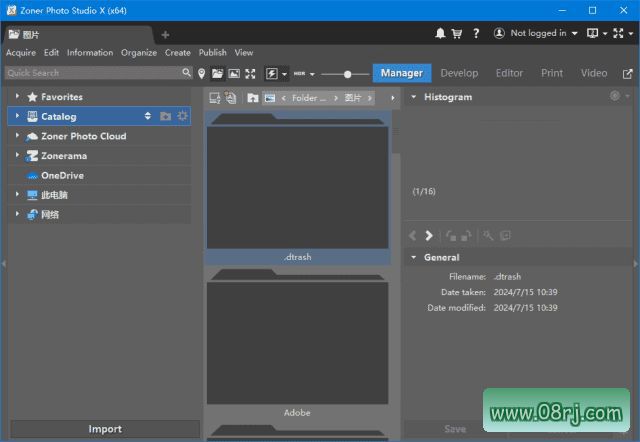
Task: Open the quick edit lightning dropdown arrow
Action: pos(284,74)
